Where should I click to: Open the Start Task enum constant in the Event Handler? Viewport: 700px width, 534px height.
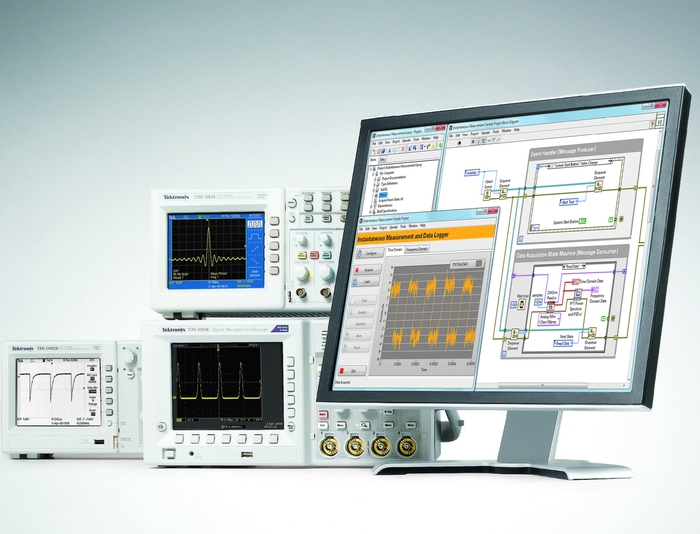tap(569, 202)
